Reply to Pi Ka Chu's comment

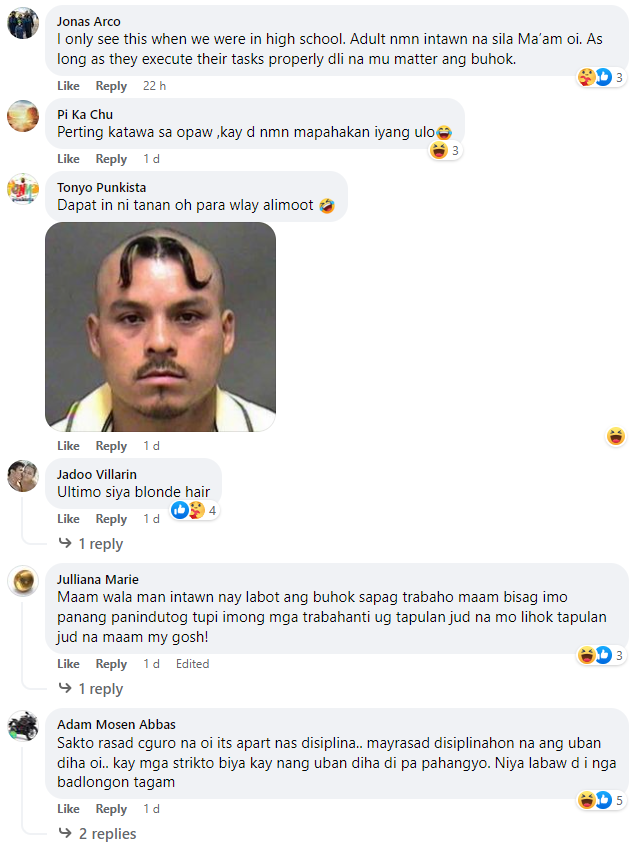111,159
